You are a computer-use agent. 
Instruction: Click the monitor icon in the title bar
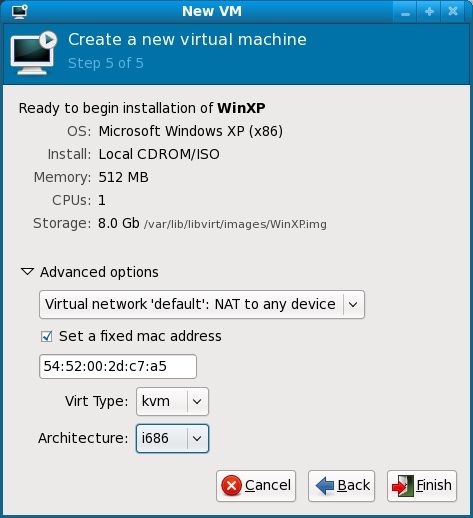click(20, 12)
